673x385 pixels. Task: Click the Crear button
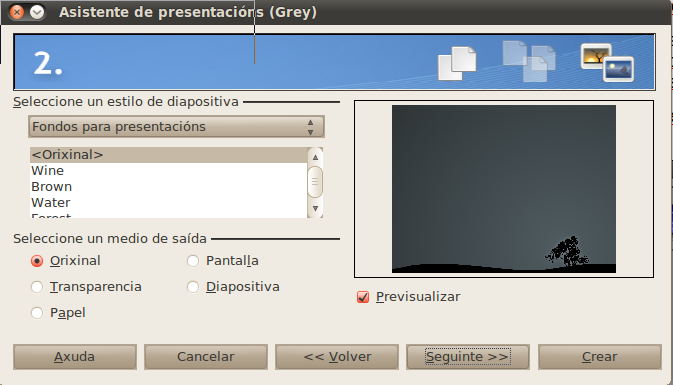[600, 357]
